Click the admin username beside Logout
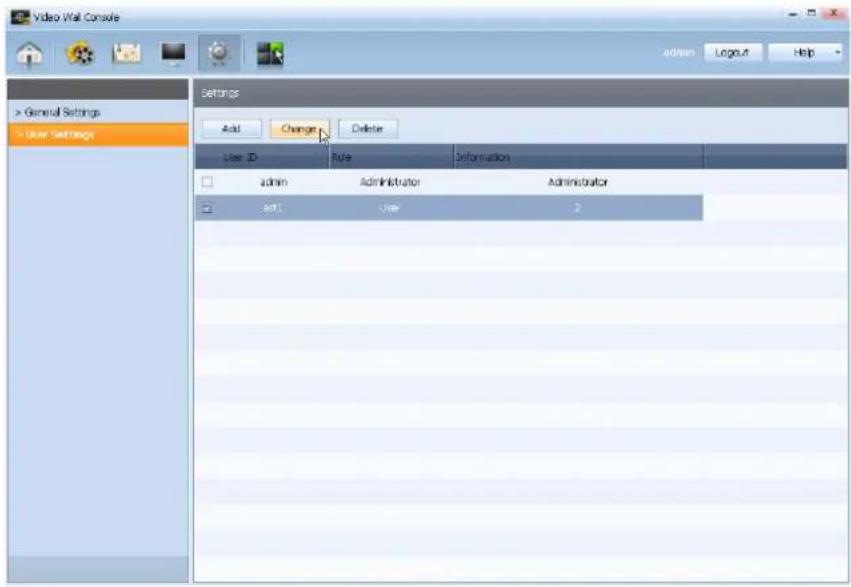 679,53
